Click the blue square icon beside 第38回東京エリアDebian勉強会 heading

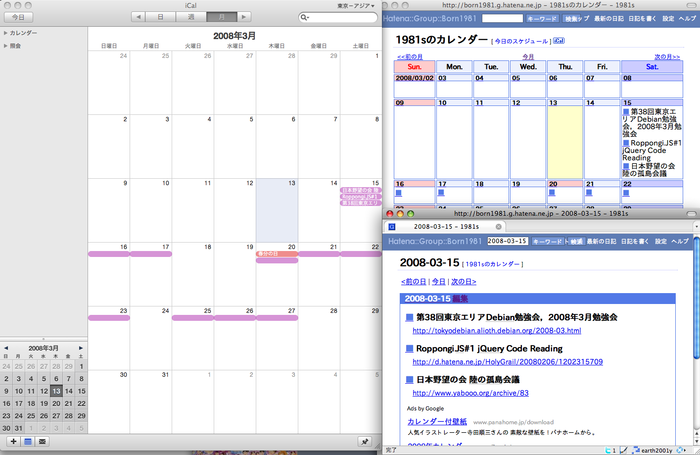(409, 317)
